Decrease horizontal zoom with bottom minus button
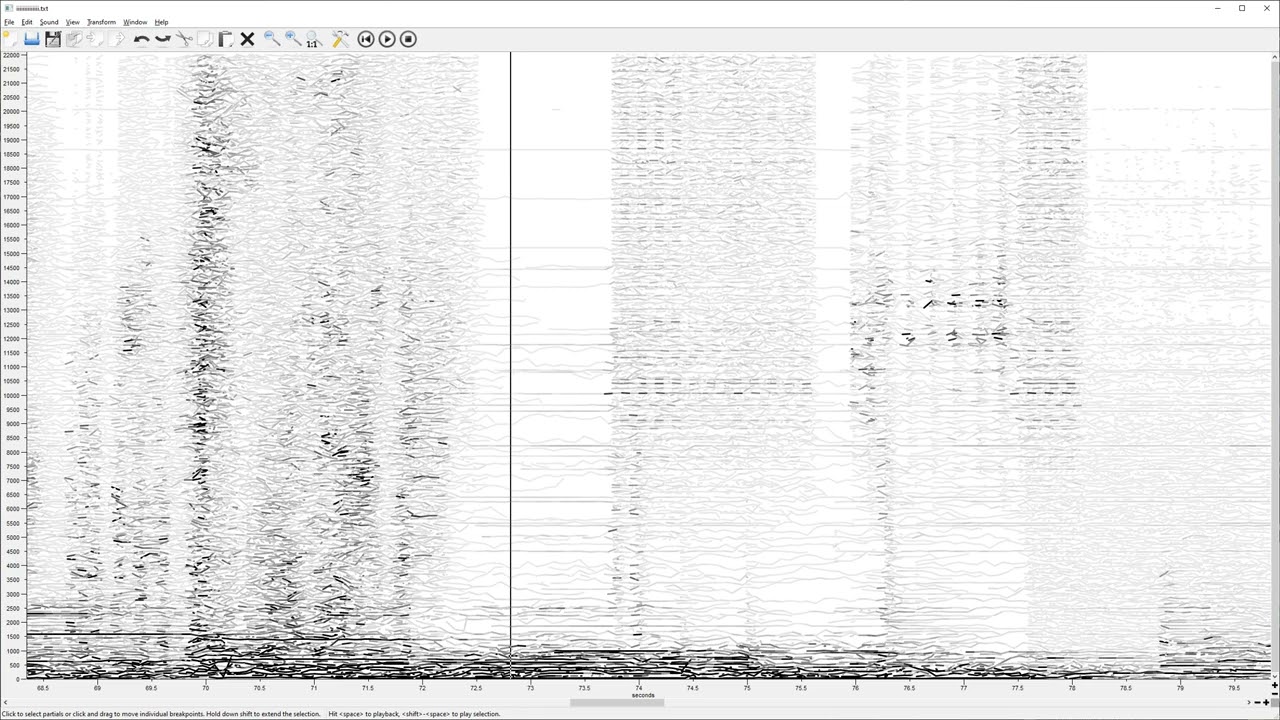 point(1257,702)
